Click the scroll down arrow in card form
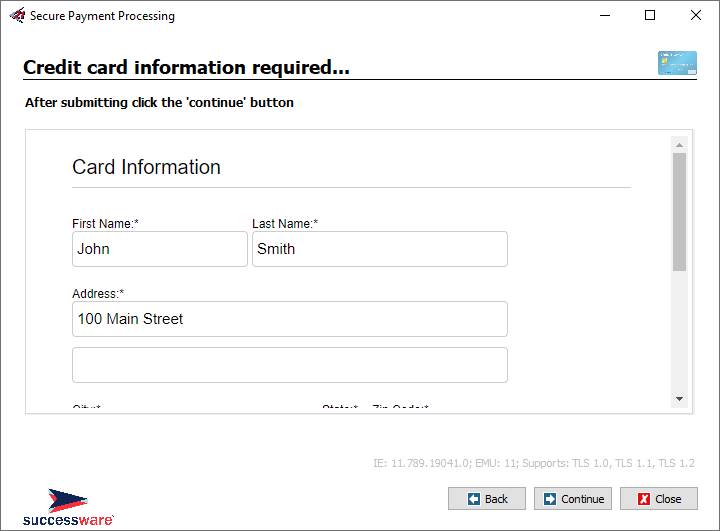720x531 pixels. click(x=679, y=399)
